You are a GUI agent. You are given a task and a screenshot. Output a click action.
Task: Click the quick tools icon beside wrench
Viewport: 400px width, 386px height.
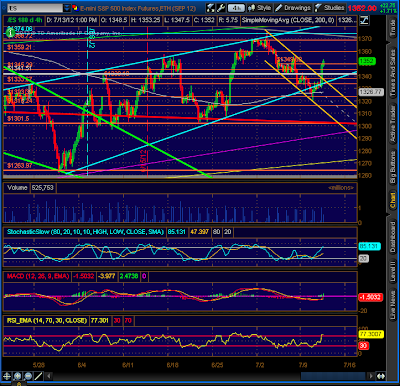click(x=210, y=8)
